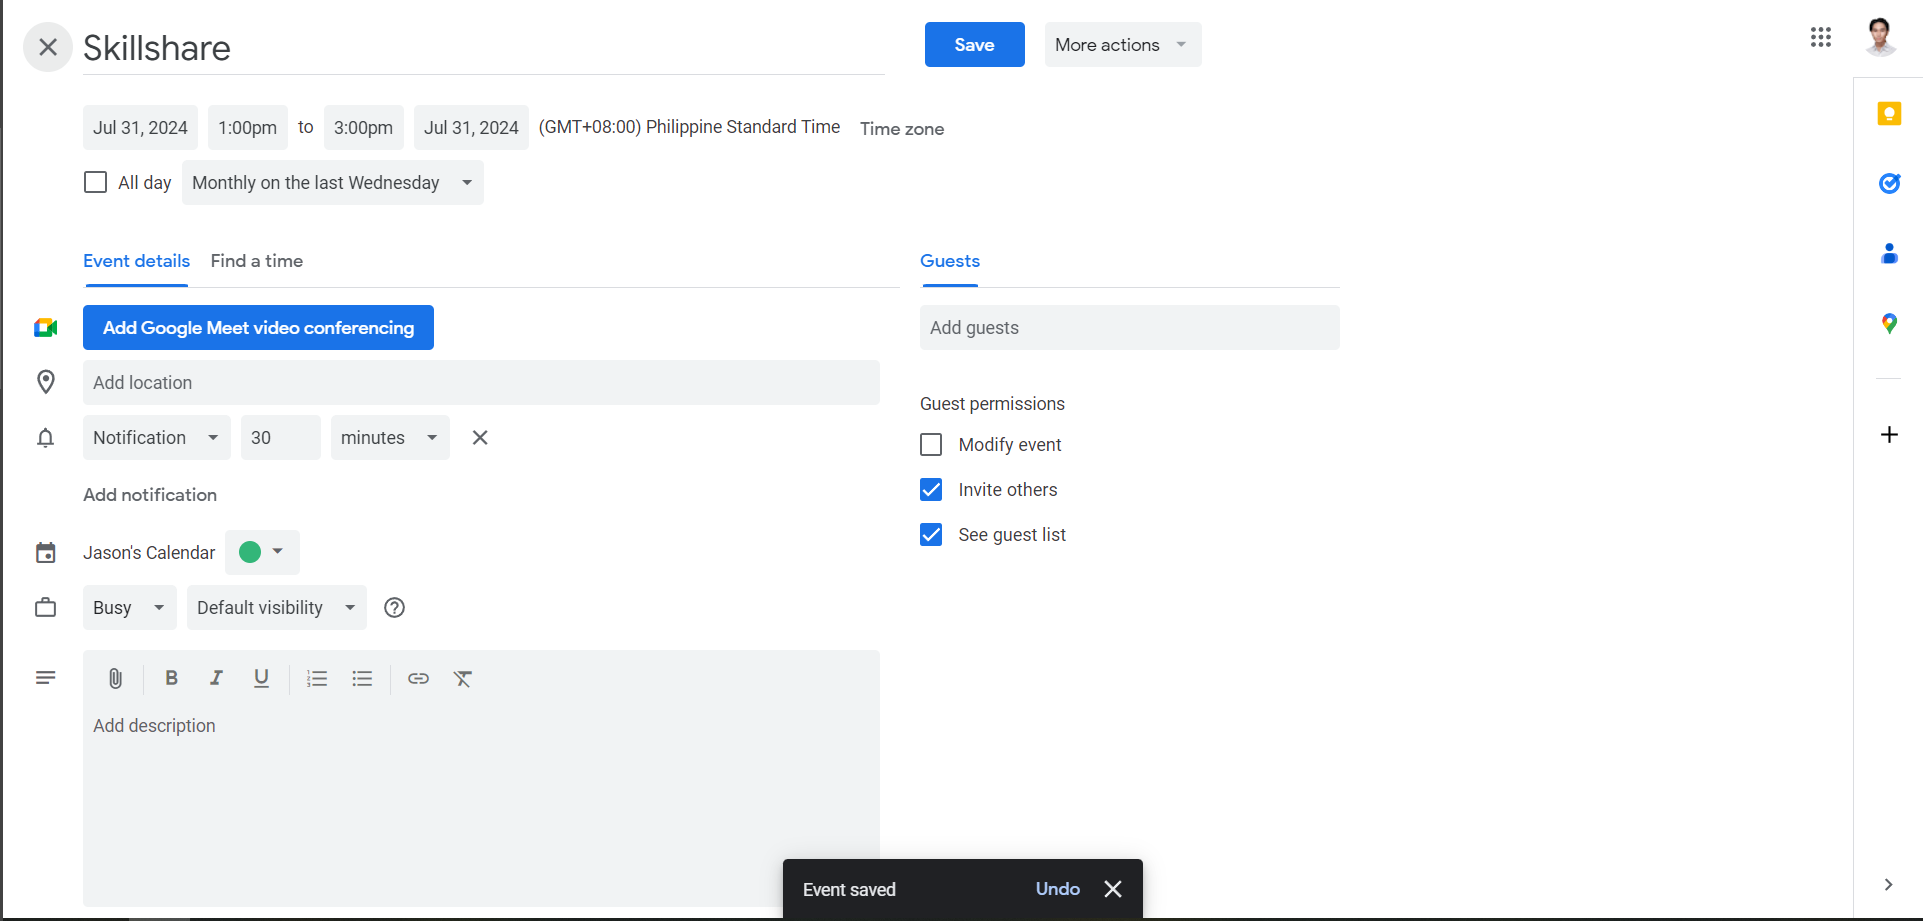
Task: Switch to the Find a time tab
Action: [x=257, y=261]
